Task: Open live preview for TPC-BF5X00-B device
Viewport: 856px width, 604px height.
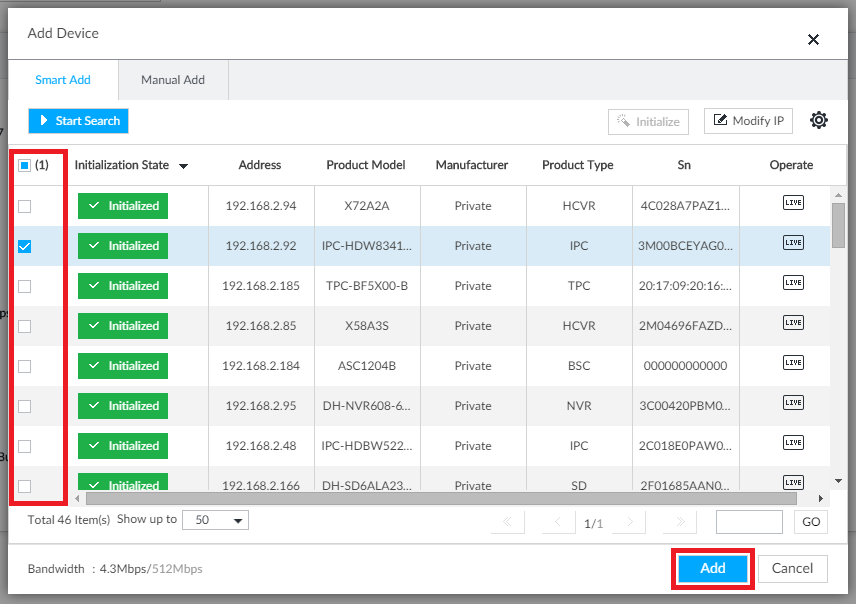Action: 792,283
